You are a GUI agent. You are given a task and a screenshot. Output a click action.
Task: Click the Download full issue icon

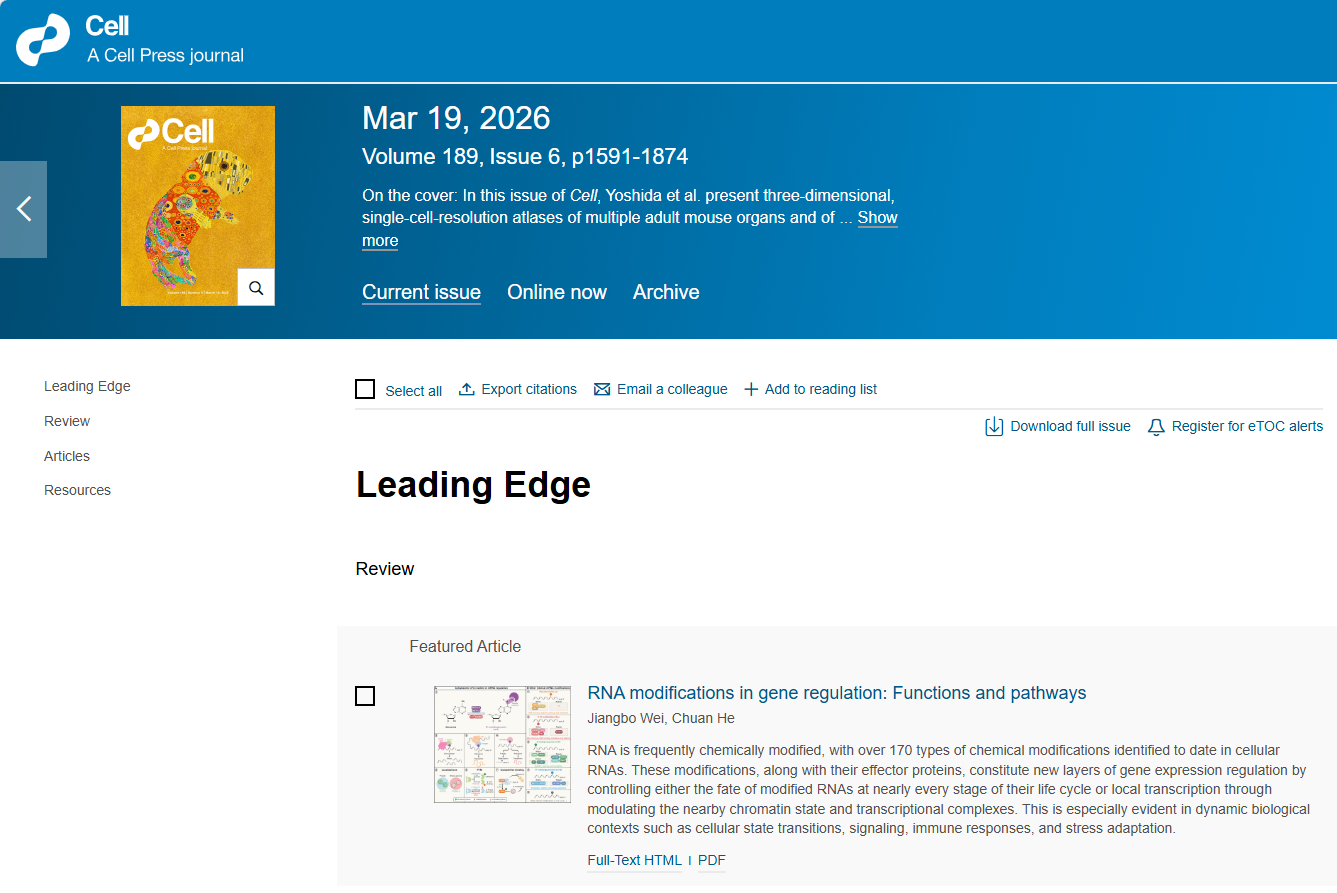[994, 427]
